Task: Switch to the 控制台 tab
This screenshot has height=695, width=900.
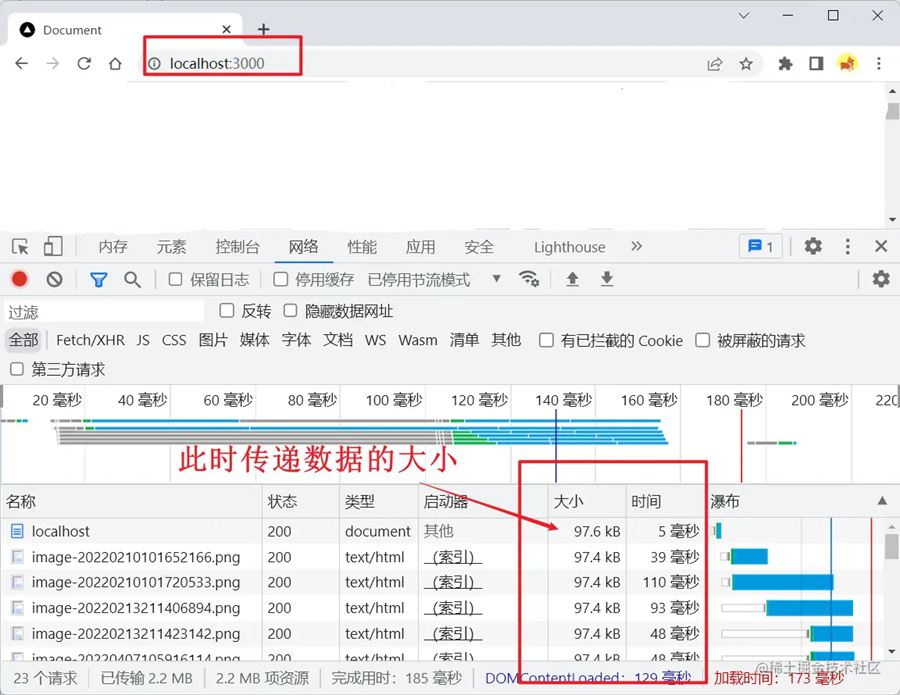Action: 237,247
